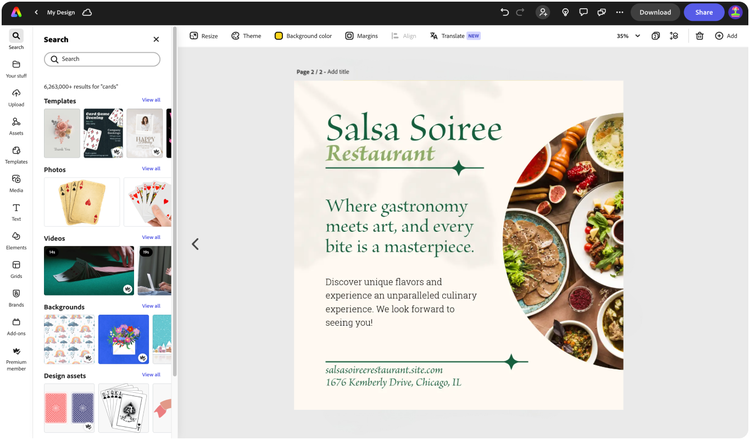Image resolution: width=750 pixels, height=440 pixels.
Task: Click the Share button
Action: click(x=704, y=12)
